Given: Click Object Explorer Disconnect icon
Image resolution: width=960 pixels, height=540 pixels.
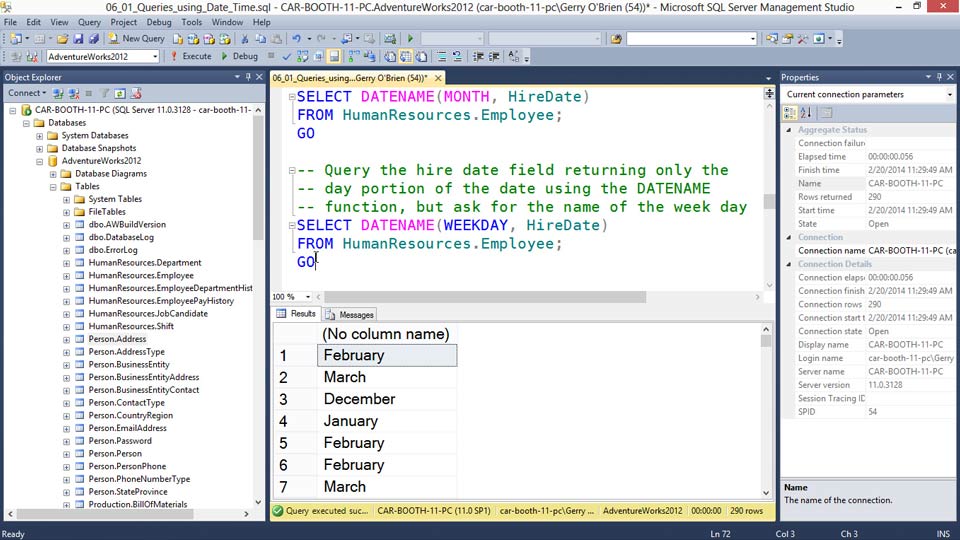Looking at the screenshot, I should [74, 93].
